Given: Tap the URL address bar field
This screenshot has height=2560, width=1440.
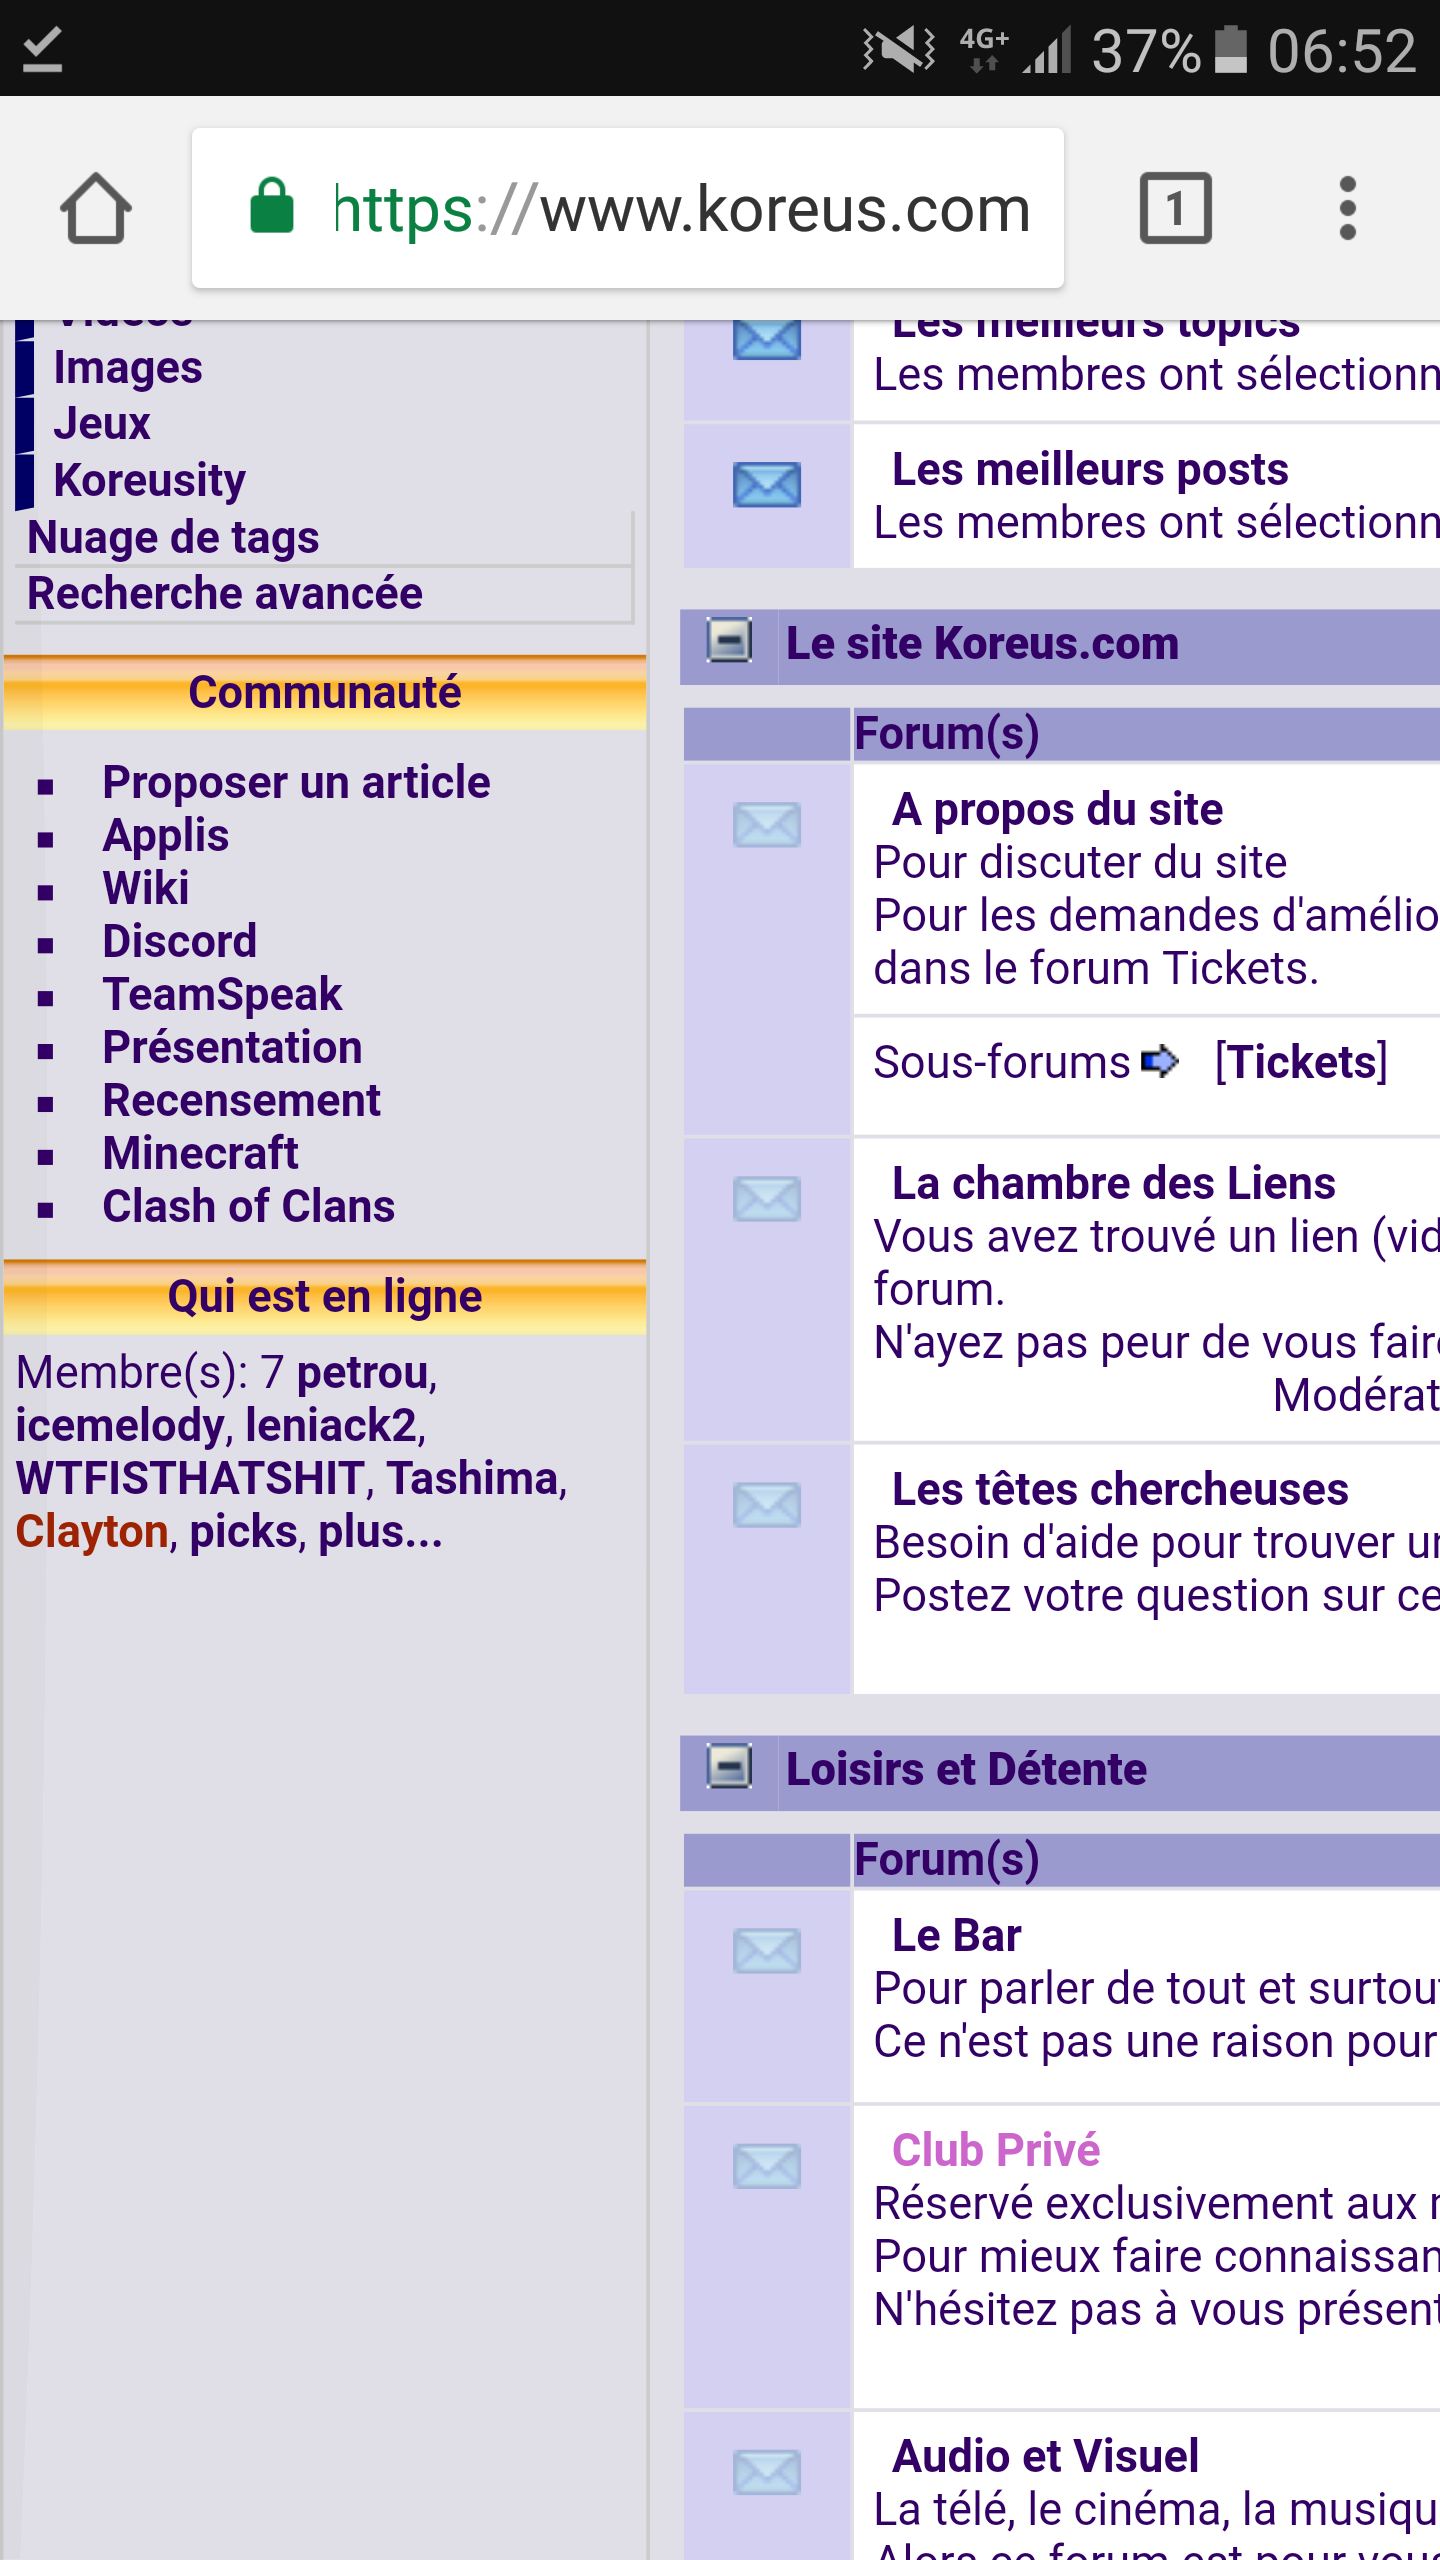Looking at the screenshot, I should [680, 208].
